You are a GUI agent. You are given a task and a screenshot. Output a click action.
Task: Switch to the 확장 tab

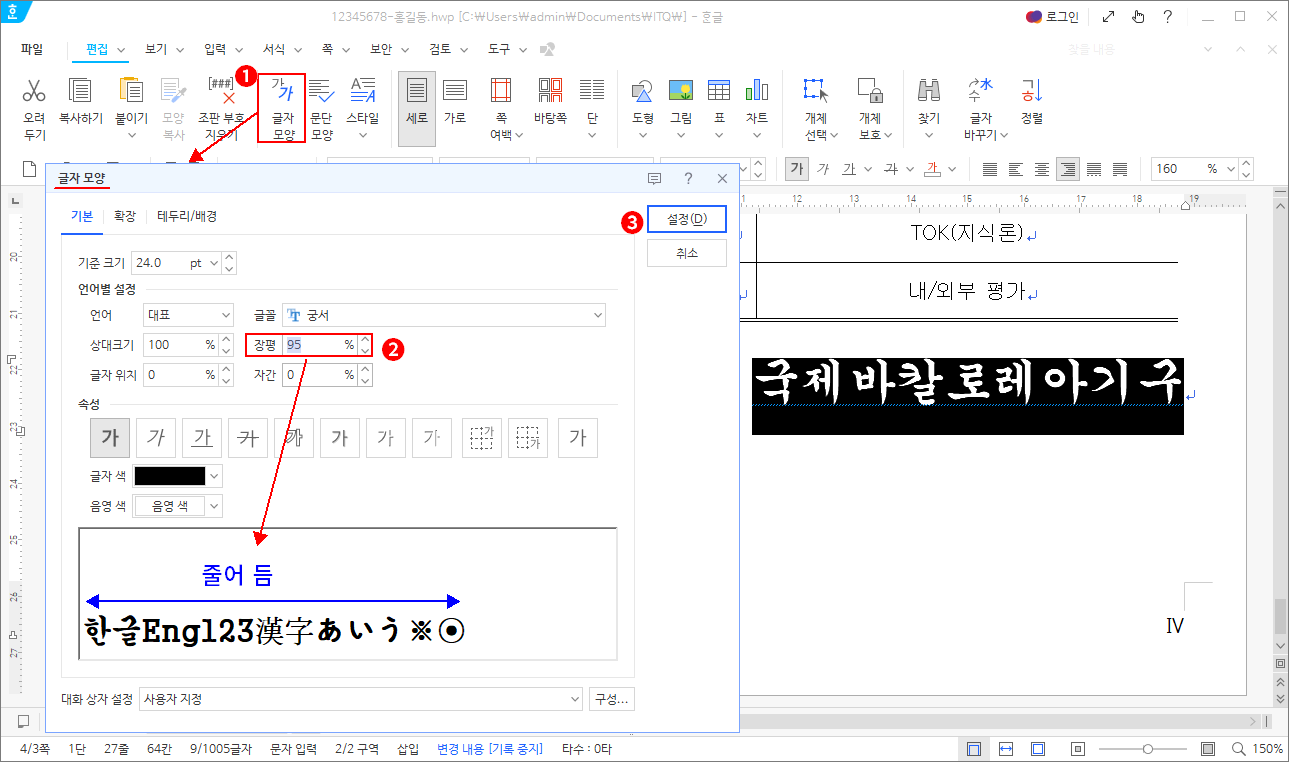[x=124, y=214]
